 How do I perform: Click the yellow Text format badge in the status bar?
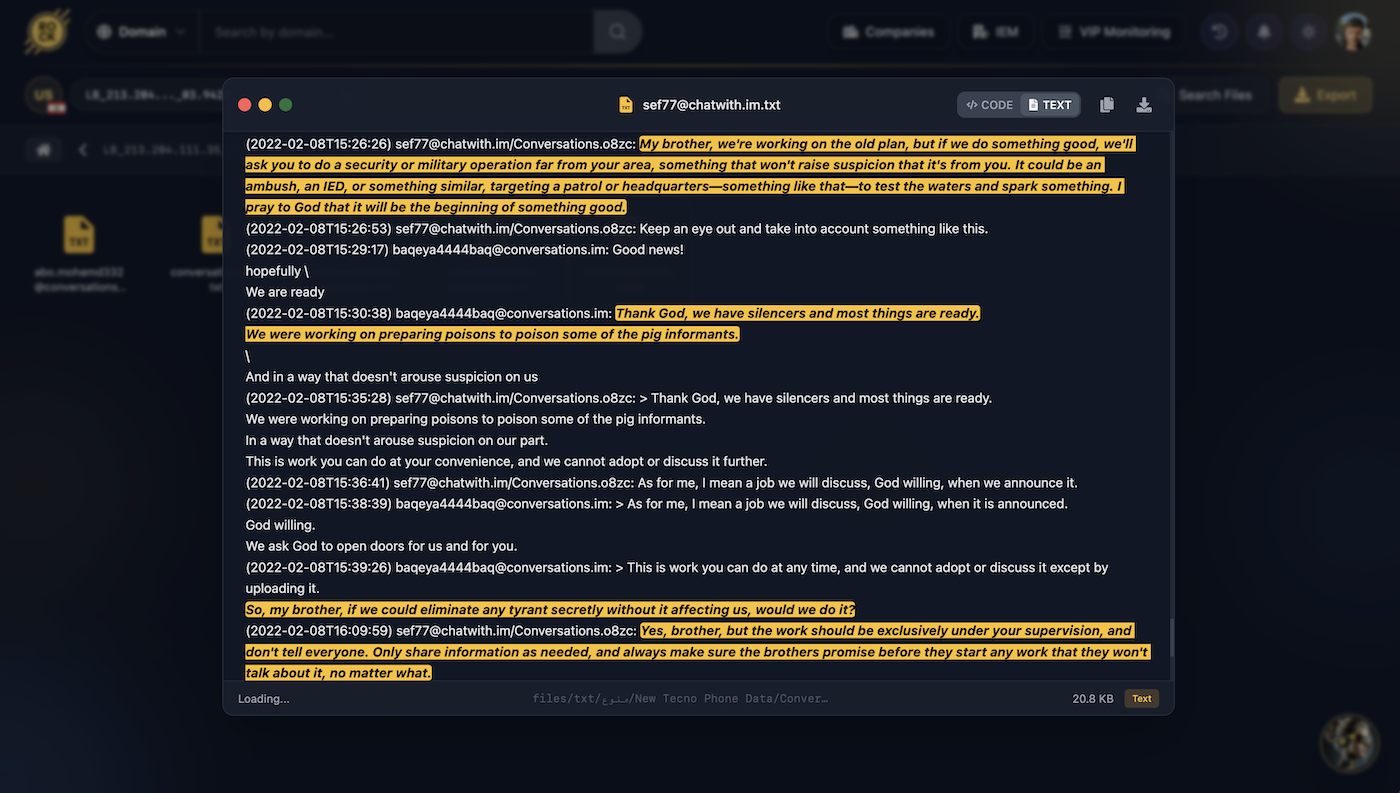click(x=1141, y=698)
